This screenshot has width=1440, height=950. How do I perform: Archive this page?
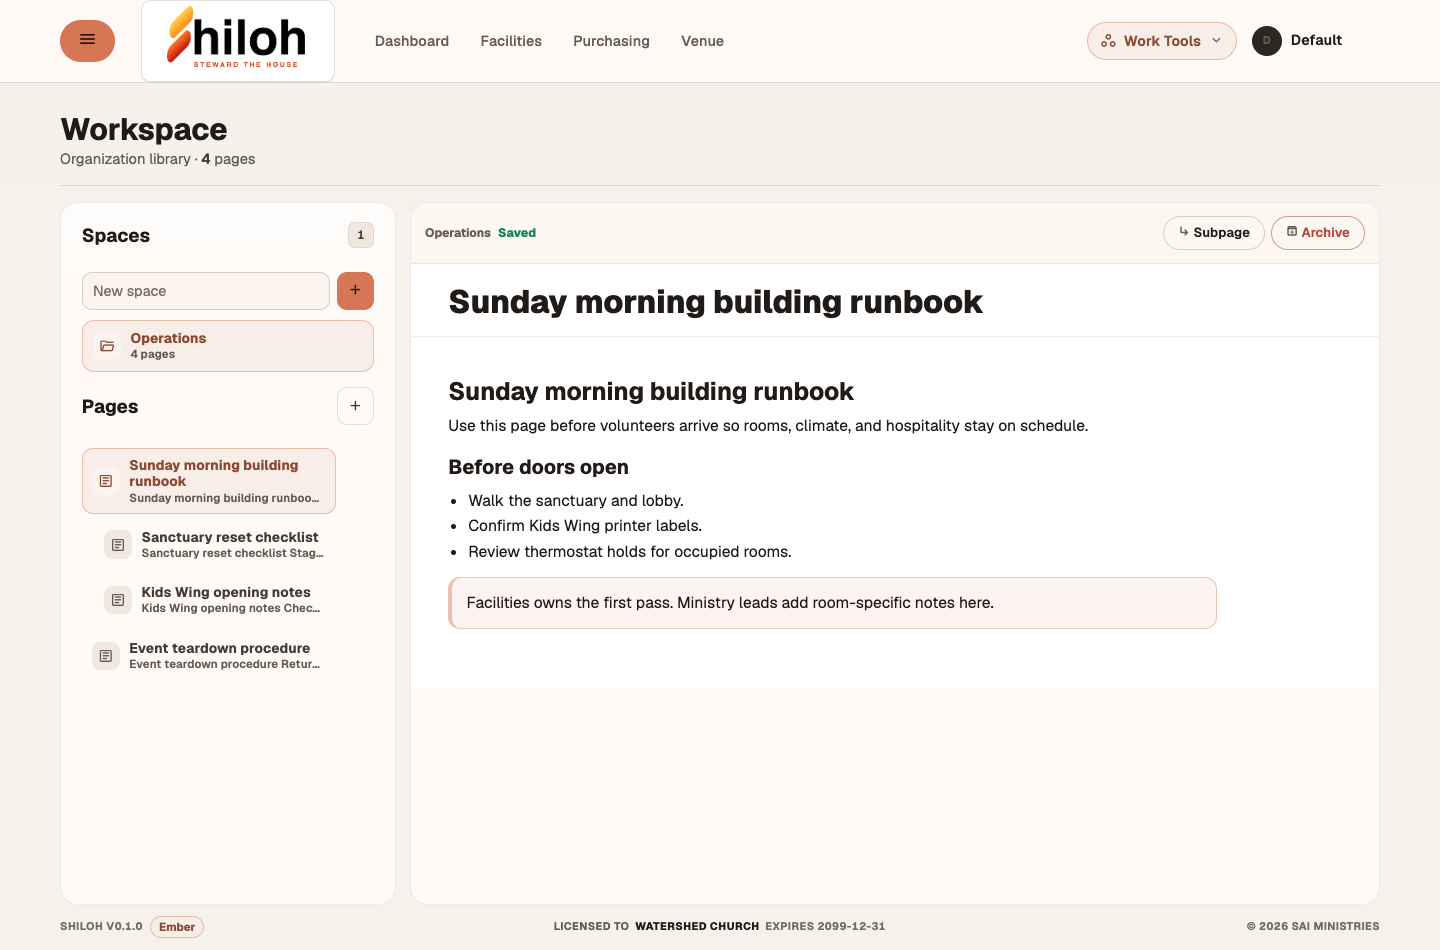[x=1318, y=233]
